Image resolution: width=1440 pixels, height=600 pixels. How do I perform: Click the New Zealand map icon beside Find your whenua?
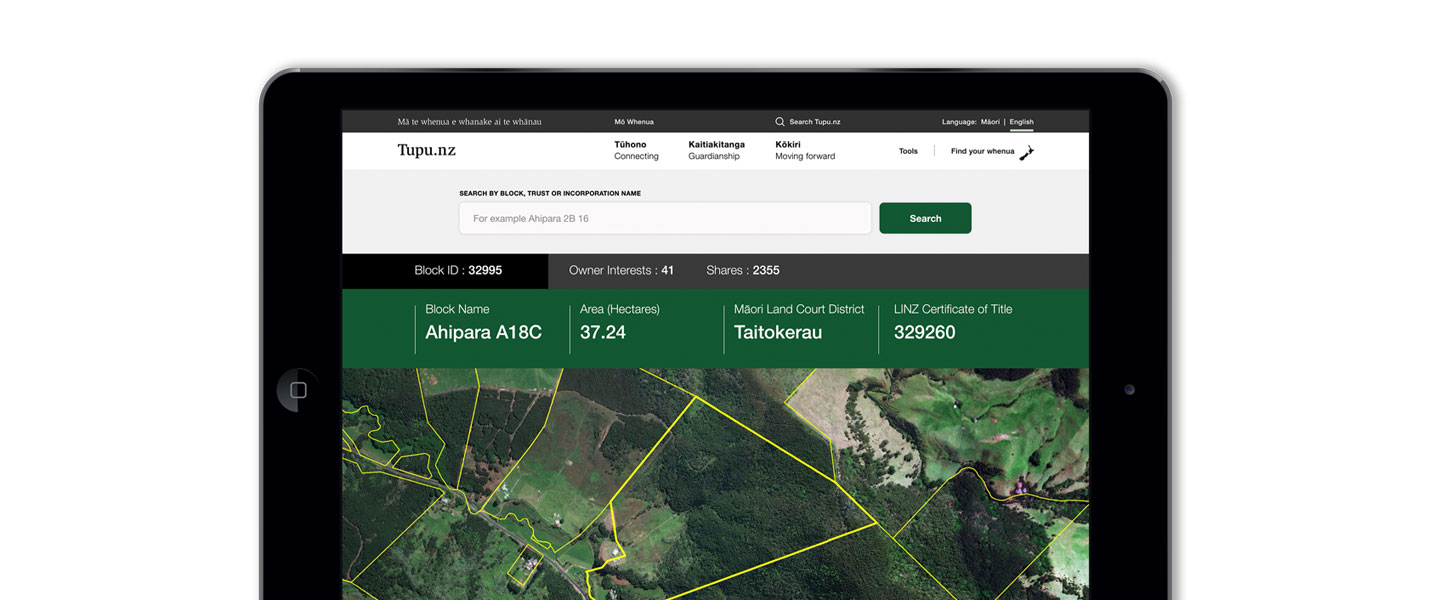(1026, 152)
